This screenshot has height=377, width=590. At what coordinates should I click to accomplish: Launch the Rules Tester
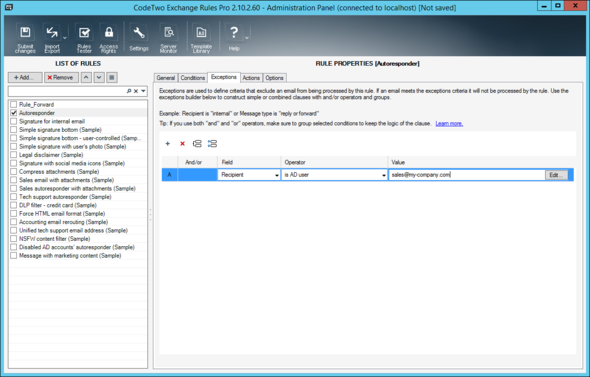[x=84, y=39]
